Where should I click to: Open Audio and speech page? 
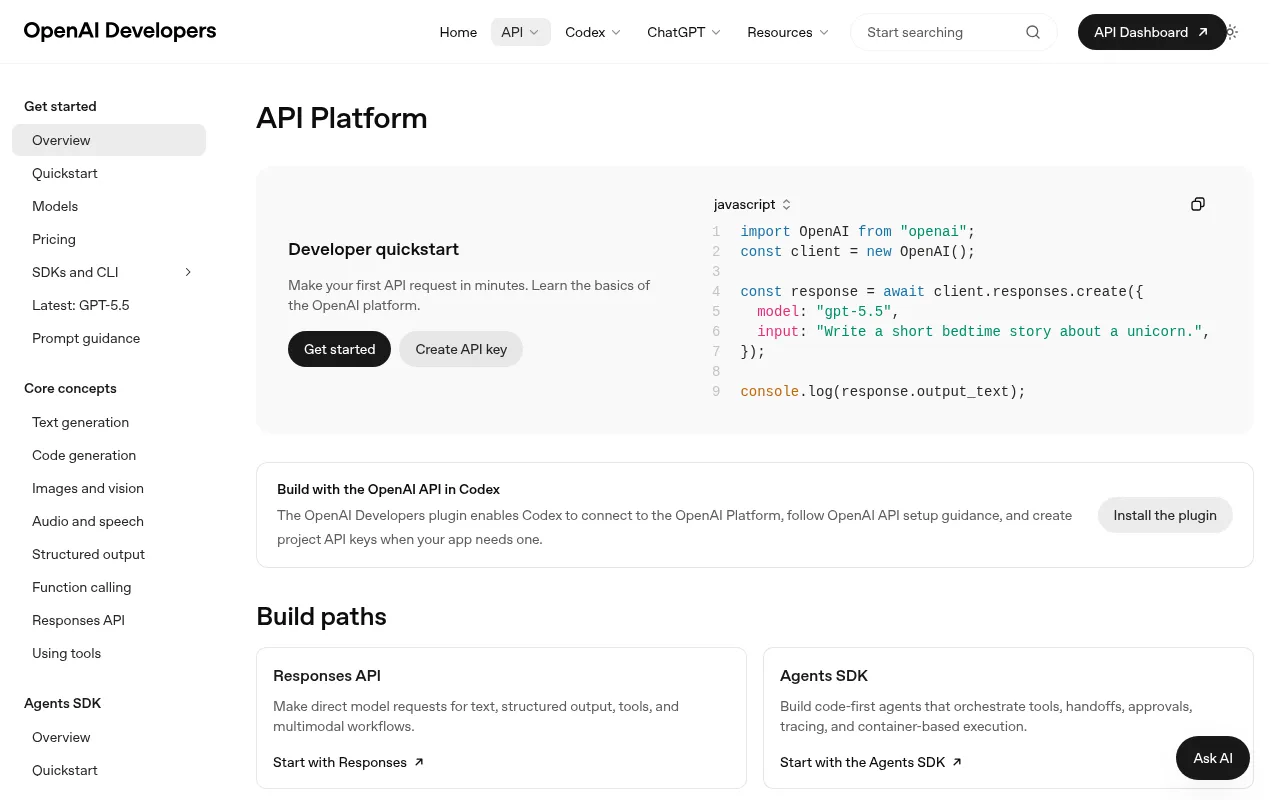[109, 521]
